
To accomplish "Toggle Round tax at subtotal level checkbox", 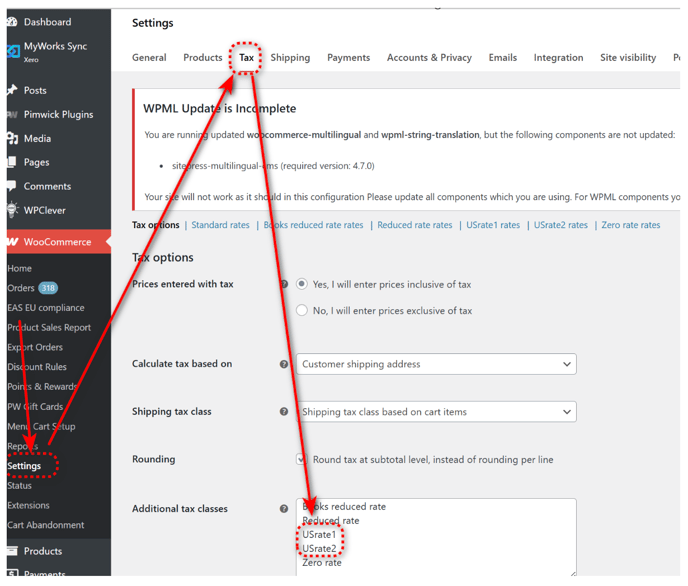I will pyautogui.click(x=301, y=459).
